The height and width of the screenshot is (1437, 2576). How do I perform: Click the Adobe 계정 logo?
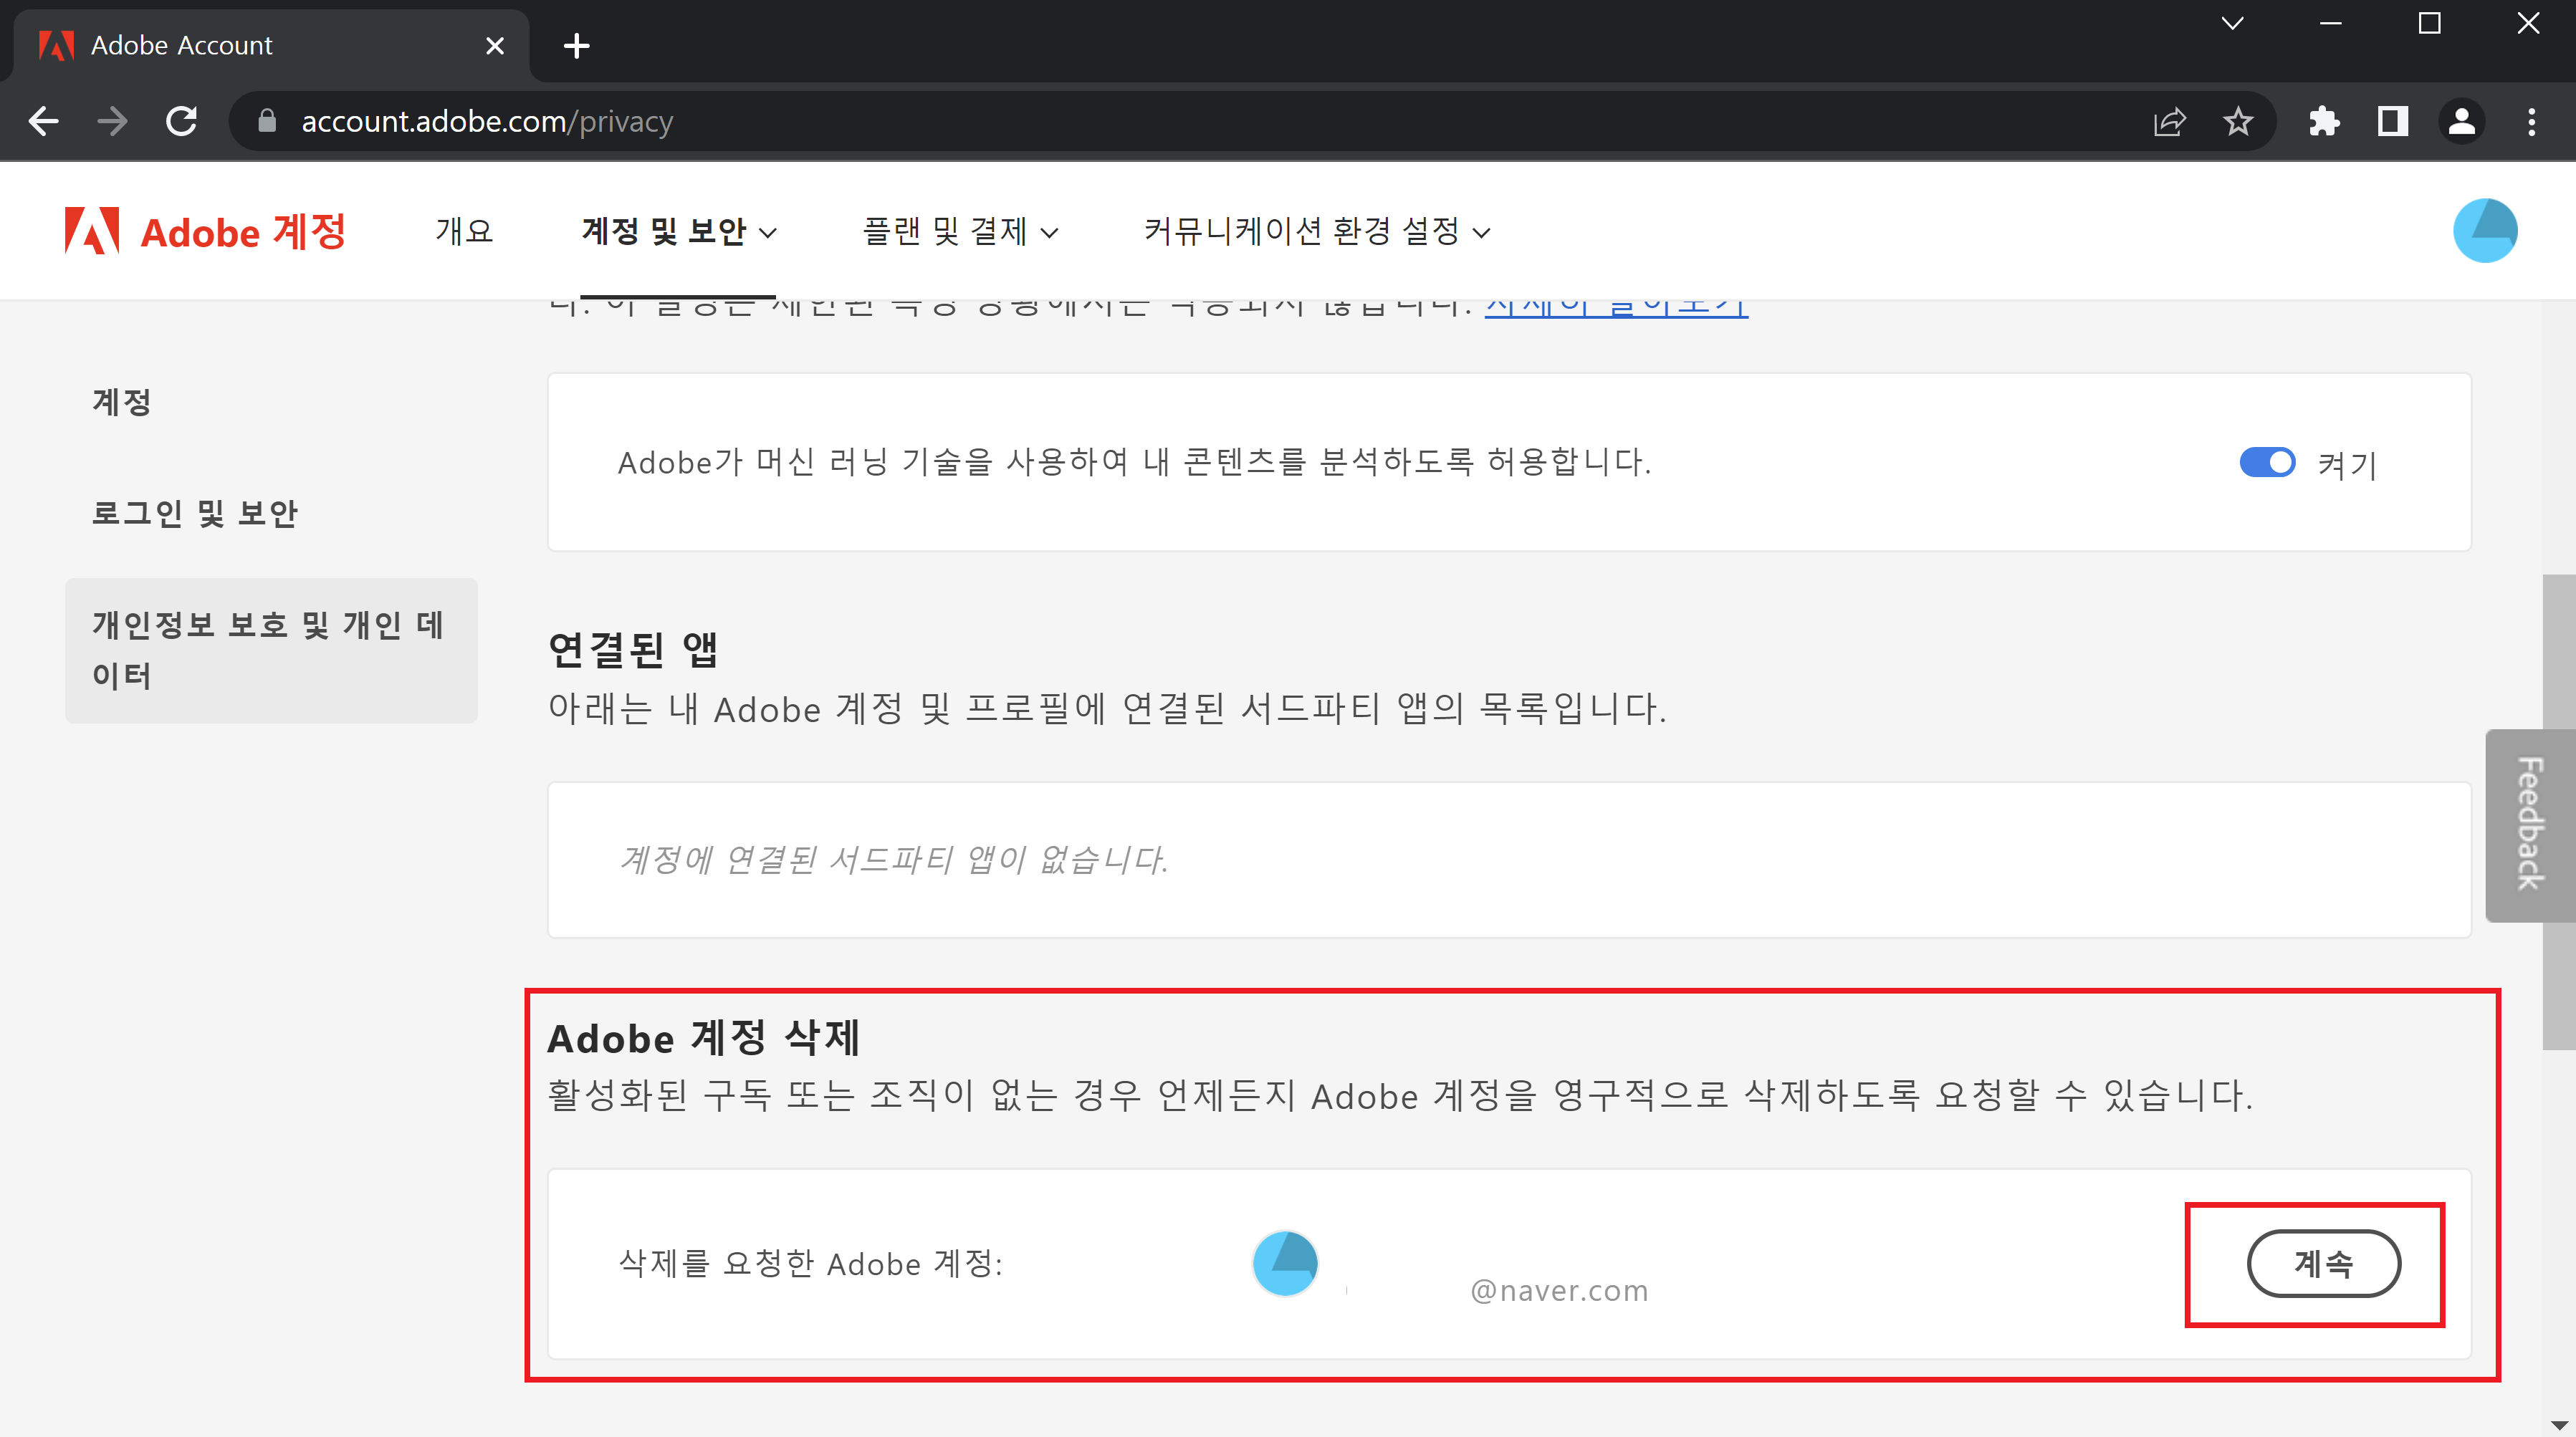click(205, 230)
